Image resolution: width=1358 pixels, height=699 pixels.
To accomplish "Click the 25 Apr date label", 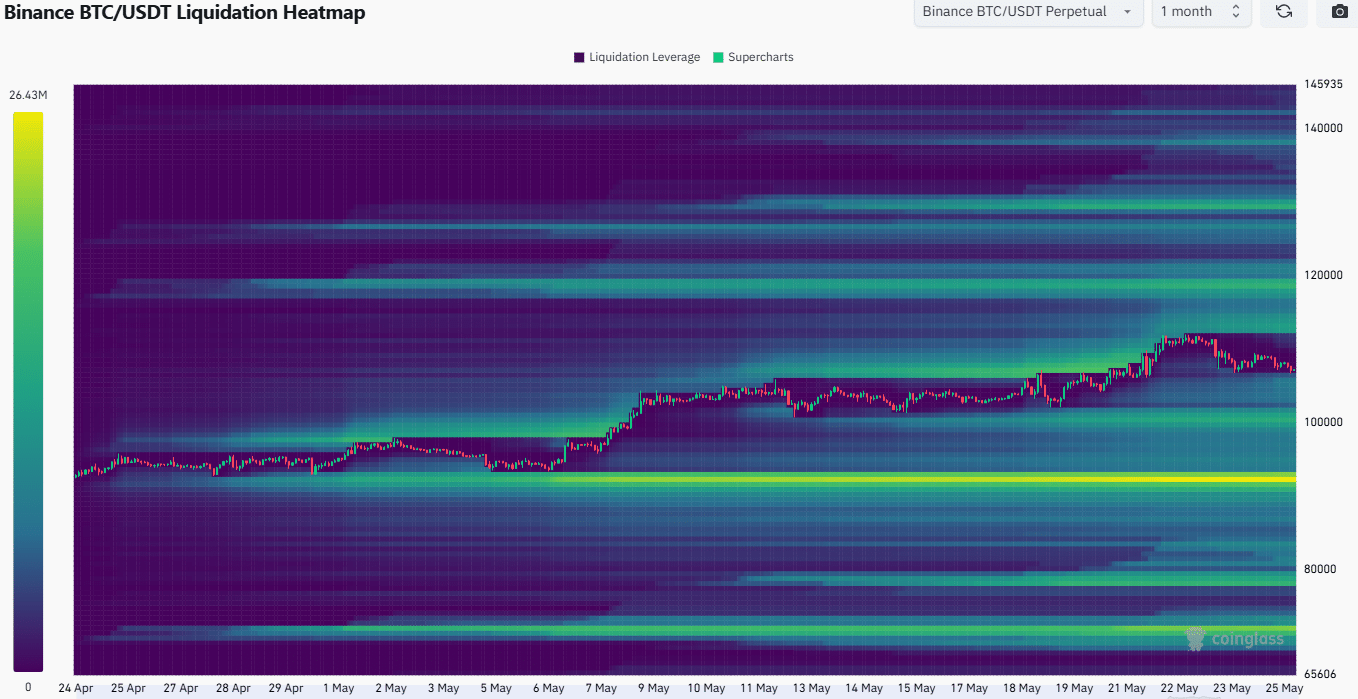I will coord(128,688).
